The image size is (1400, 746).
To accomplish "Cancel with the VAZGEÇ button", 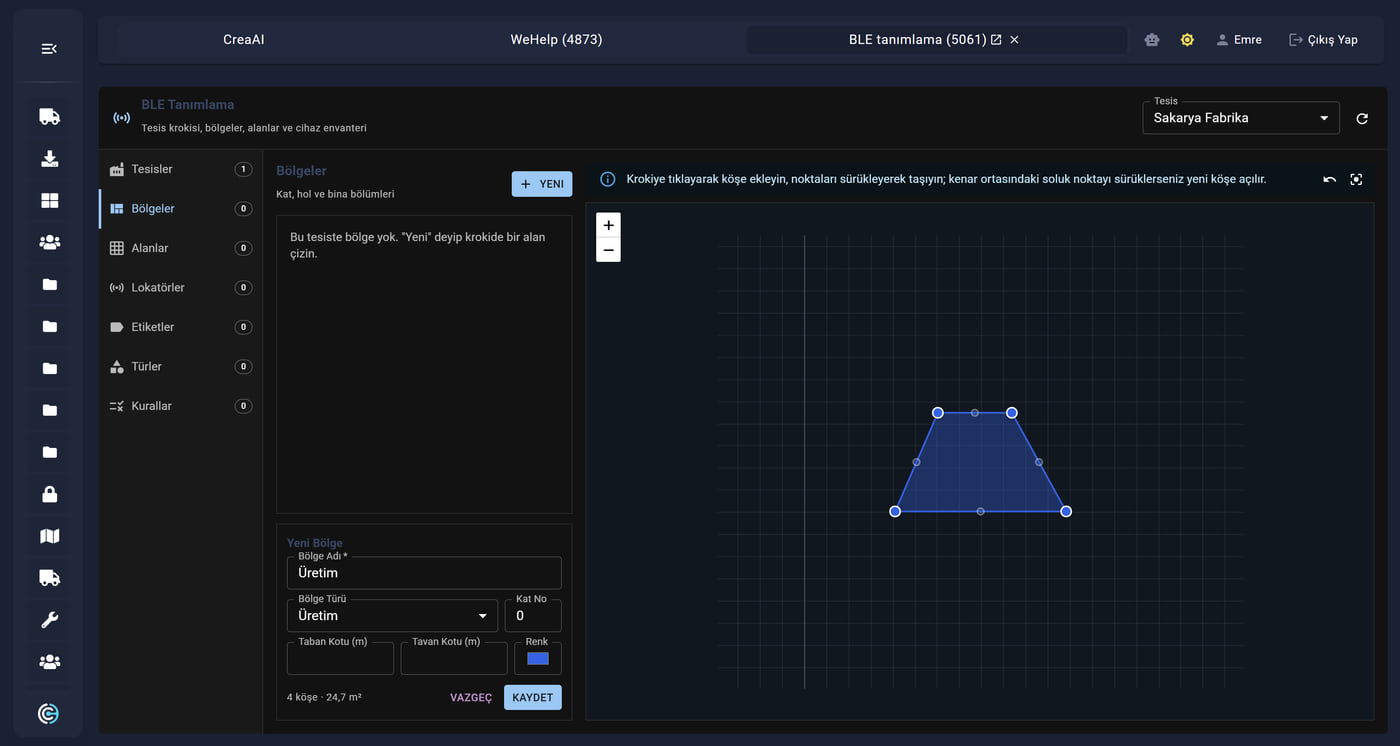I will (x=471, y=698).
